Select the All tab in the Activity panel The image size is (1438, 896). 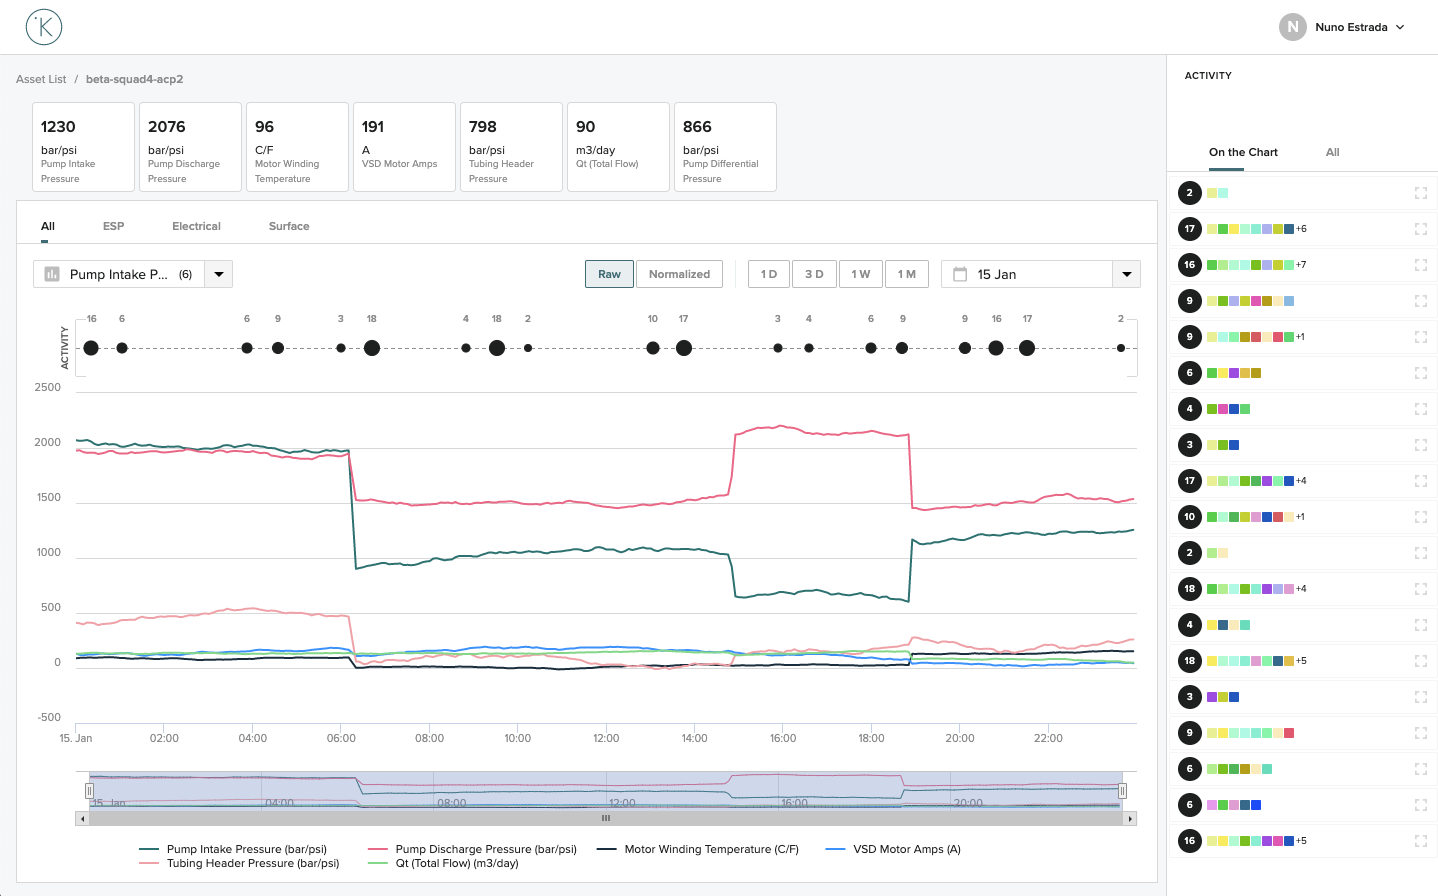click(1332, 152)
